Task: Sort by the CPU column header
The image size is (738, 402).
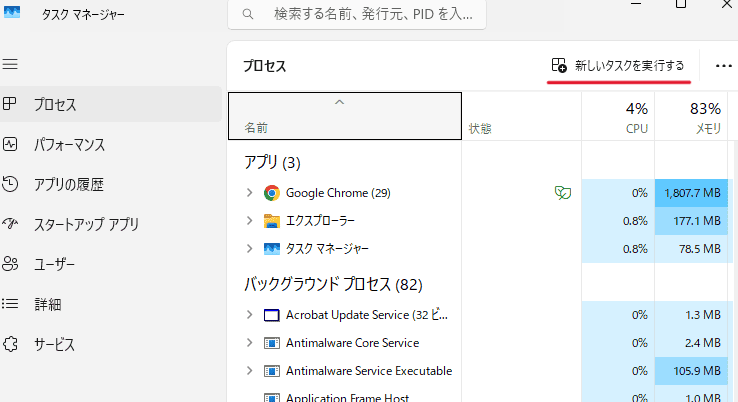Action: [x=618, y=116]
